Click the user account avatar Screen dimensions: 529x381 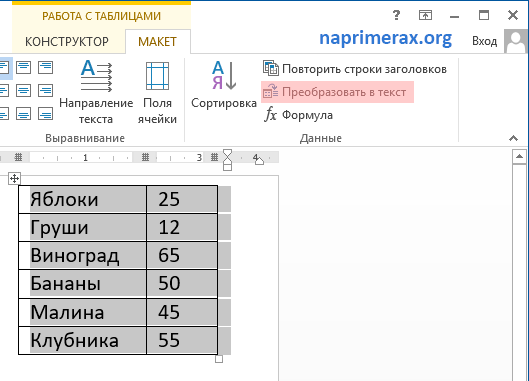pyautogui.click(x=516, y=41)
